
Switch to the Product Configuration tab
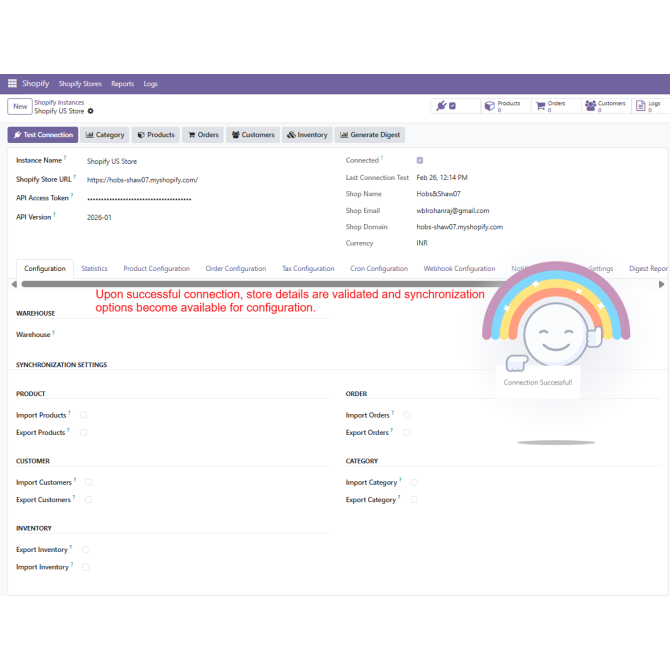156,268
